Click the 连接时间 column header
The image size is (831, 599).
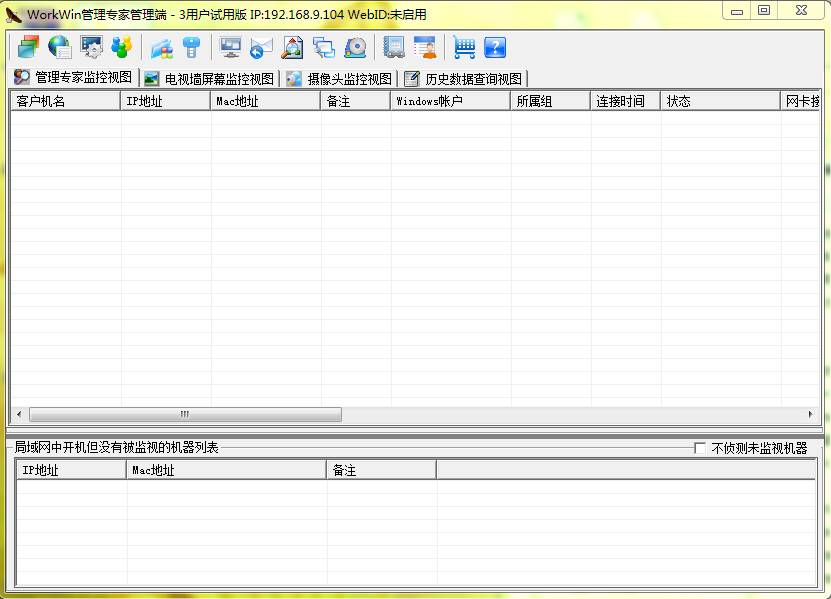pos(625,101)
